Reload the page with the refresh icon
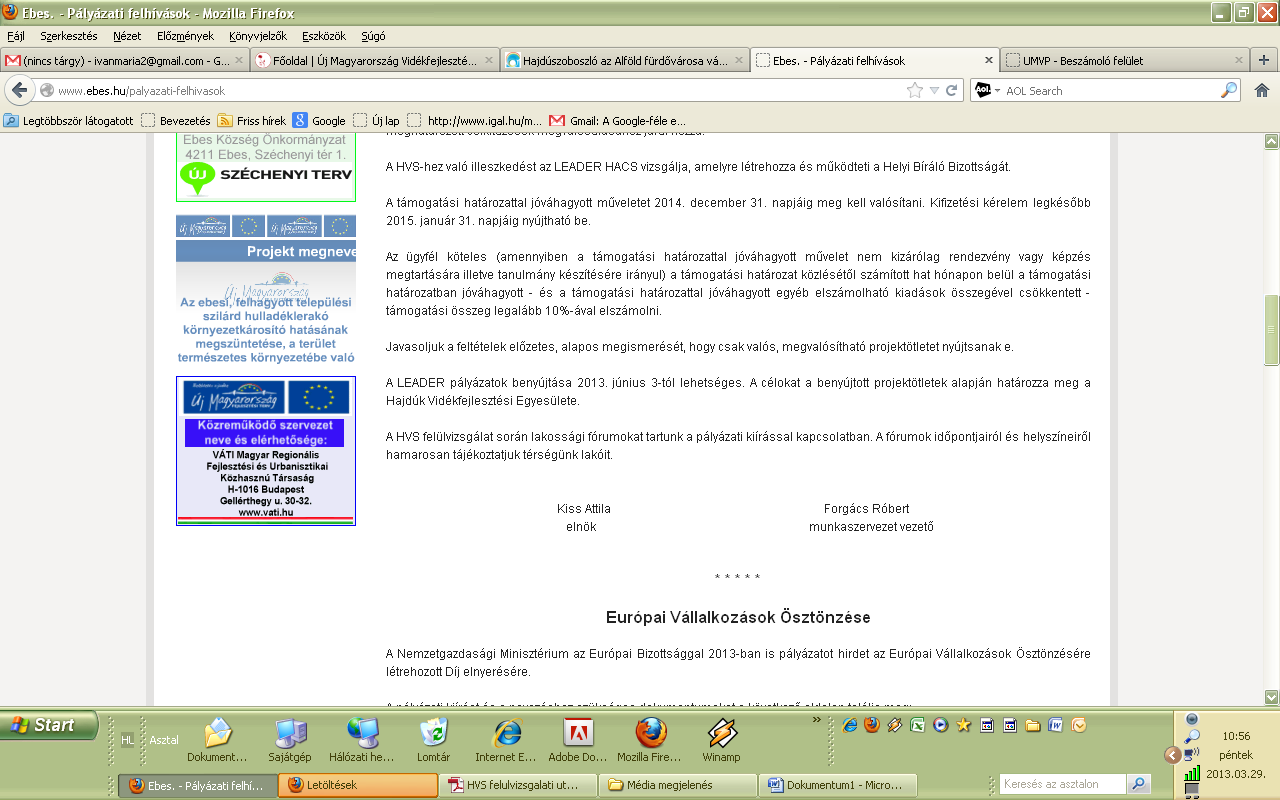The height and width of the screenshot is (800, 1280). coord(952,91)
